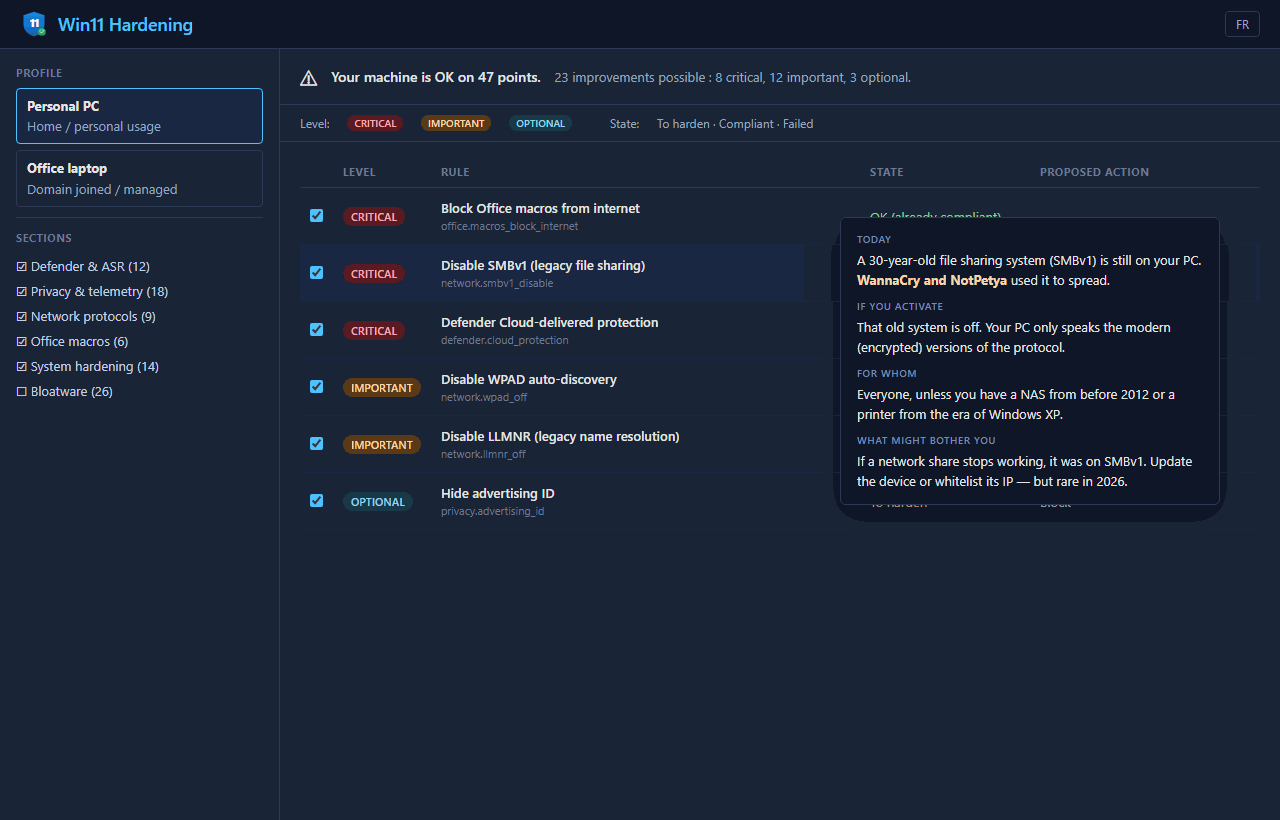
Task: Click IMPORTANT badge on Disable LLMNR row
Action: click(382, 445)
